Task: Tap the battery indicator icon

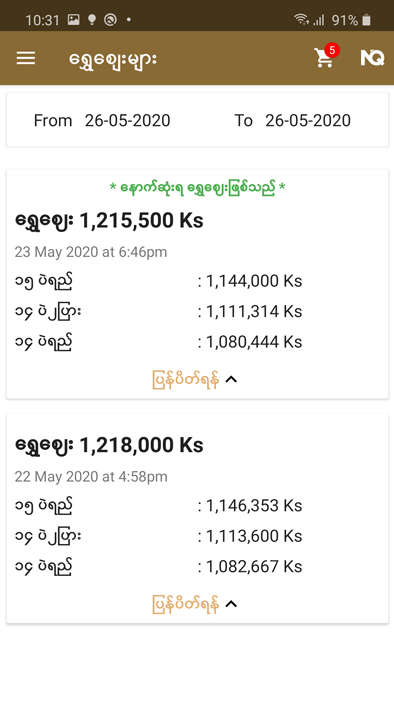Action: point(366,20)
